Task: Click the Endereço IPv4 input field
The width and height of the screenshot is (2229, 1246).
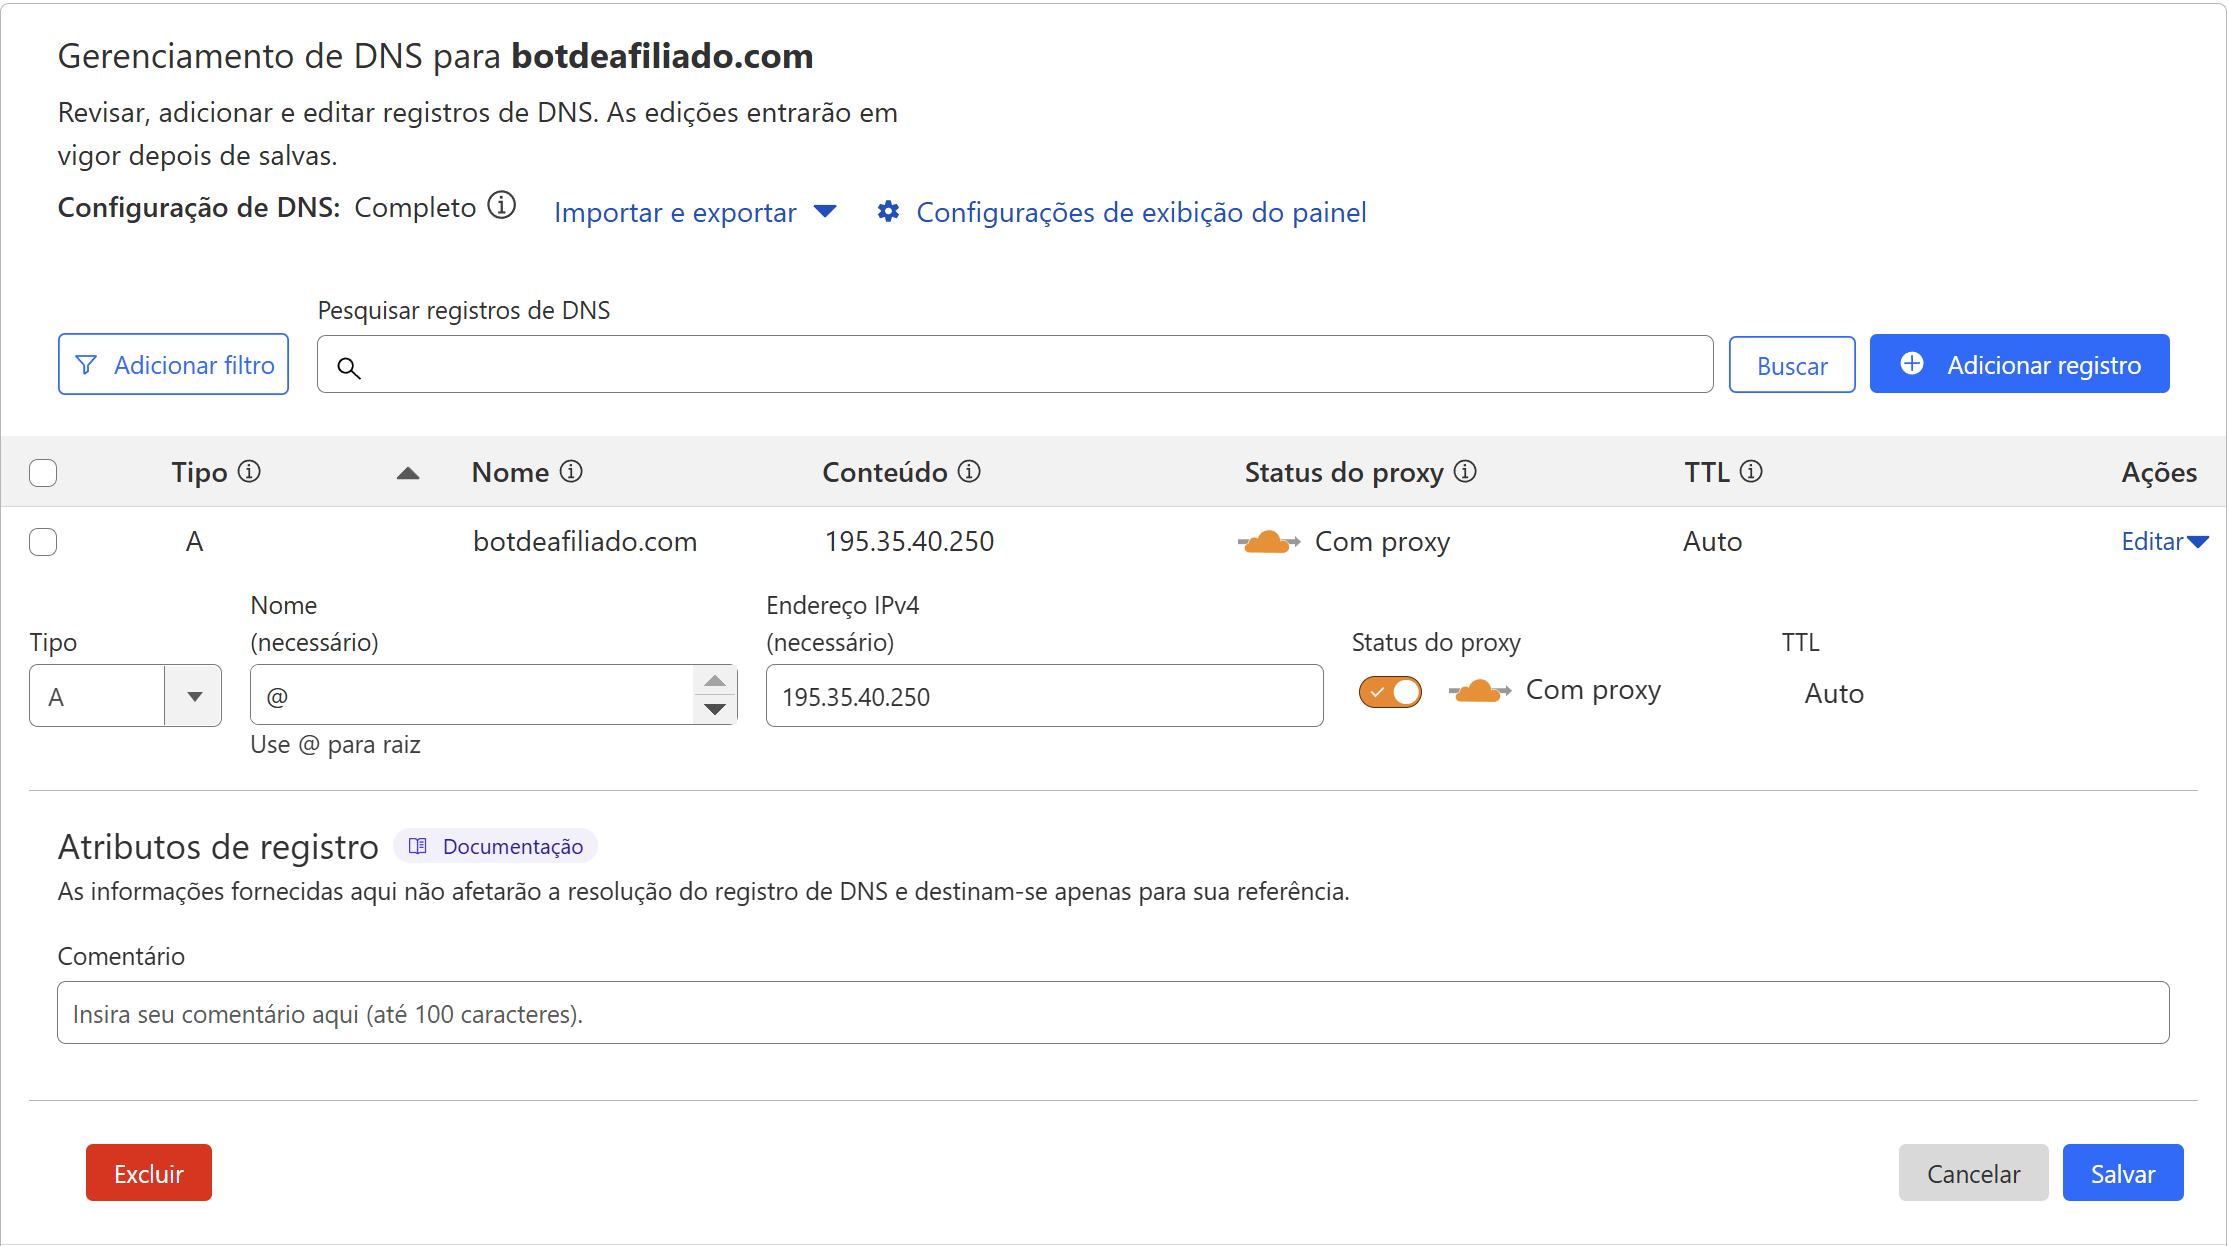Action: click(x=1044, y=696)
